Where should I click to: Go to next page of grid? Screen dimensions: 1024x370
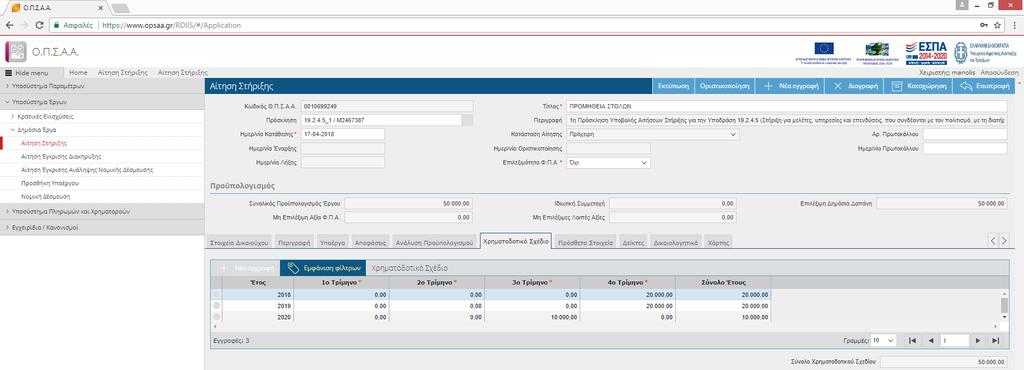(978, 341)
